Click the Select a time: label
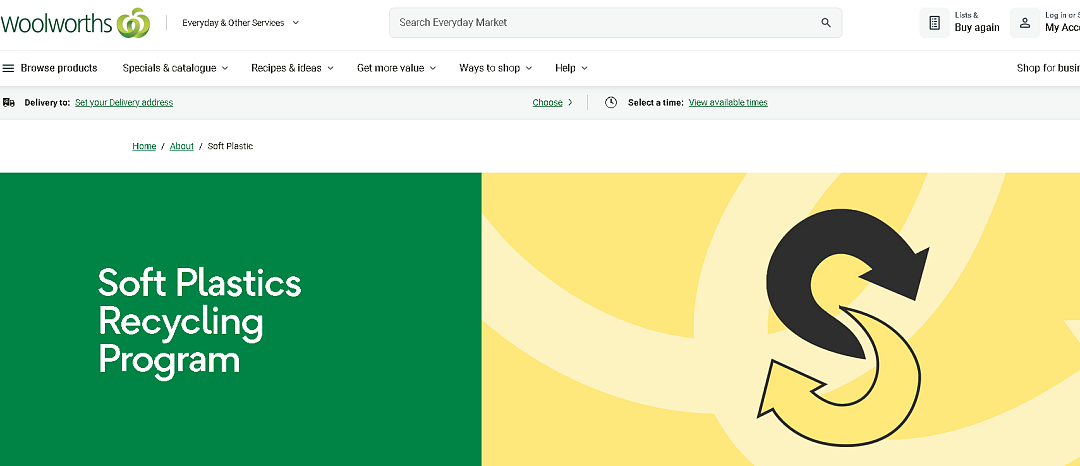Image resolution: width=1080 pixels, height=466 pixels. (656, 103)
